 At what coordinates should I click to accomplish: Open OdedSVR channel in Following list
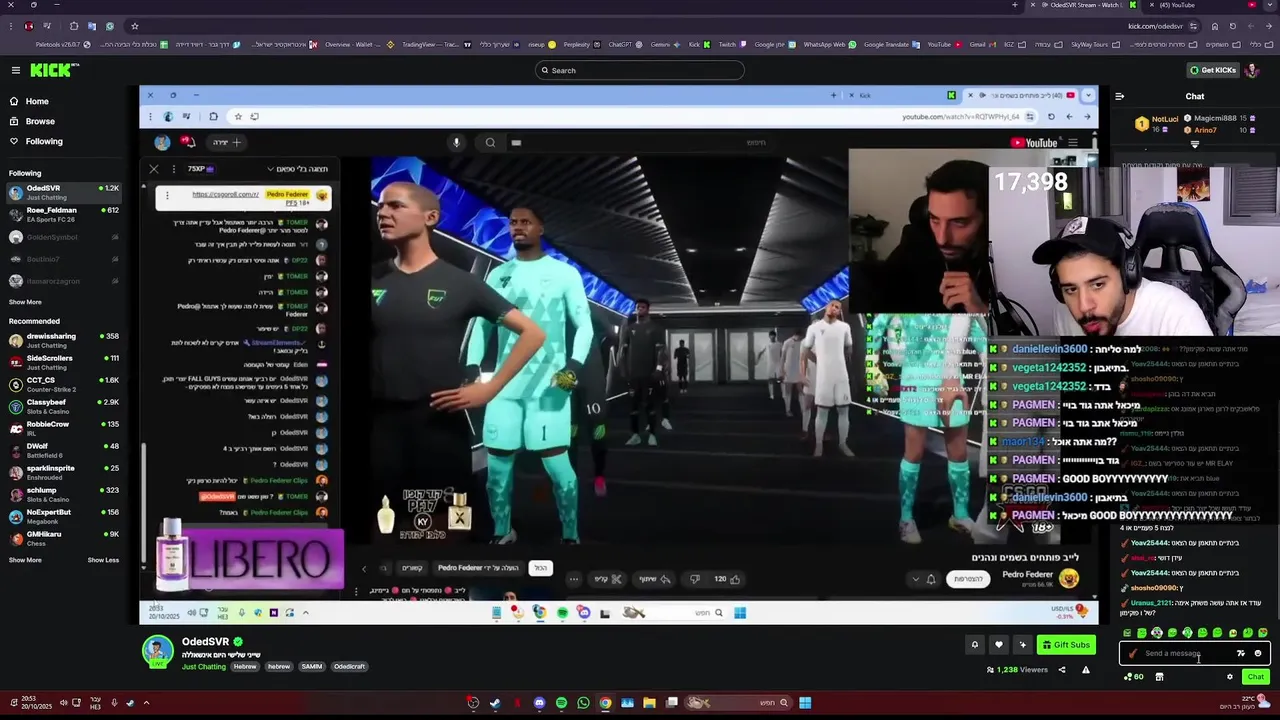point(64,192)
